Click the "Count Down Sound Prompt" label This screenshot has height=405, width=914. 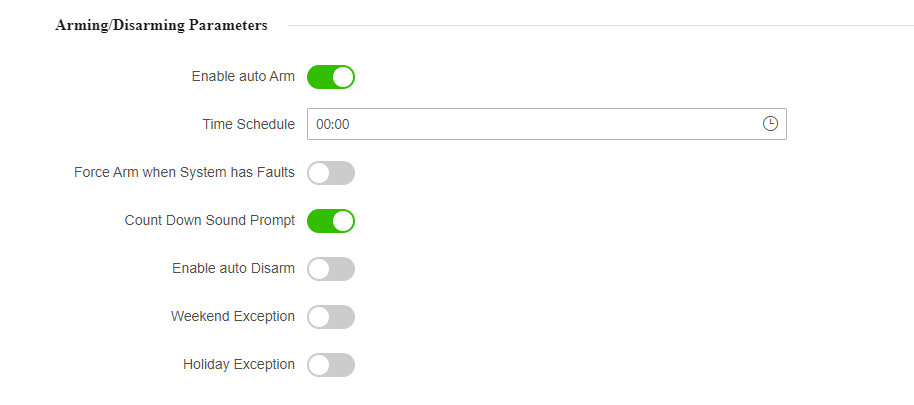(209, 221)
